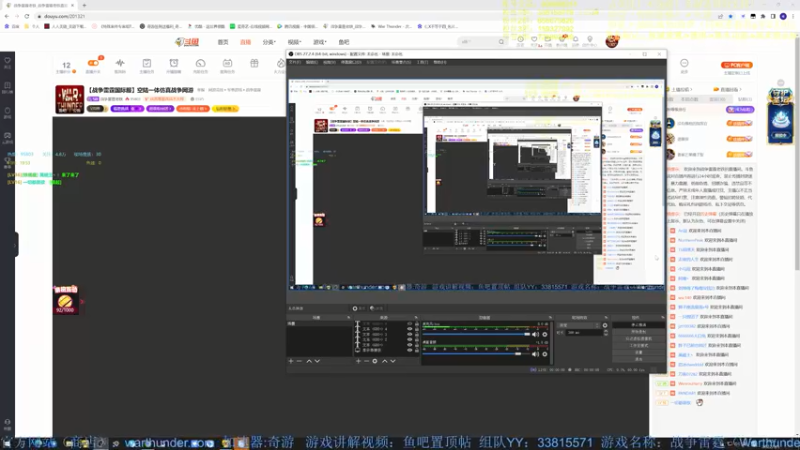
Task: Open the gift box icon in streamer toolbar
Action: 254,63
